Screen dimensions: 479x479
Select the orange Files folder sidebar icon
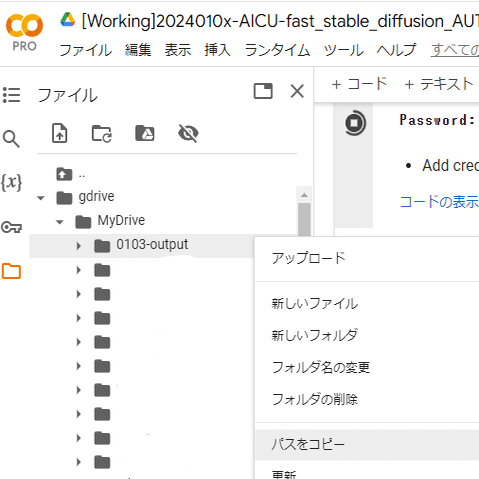coord(11,271)
